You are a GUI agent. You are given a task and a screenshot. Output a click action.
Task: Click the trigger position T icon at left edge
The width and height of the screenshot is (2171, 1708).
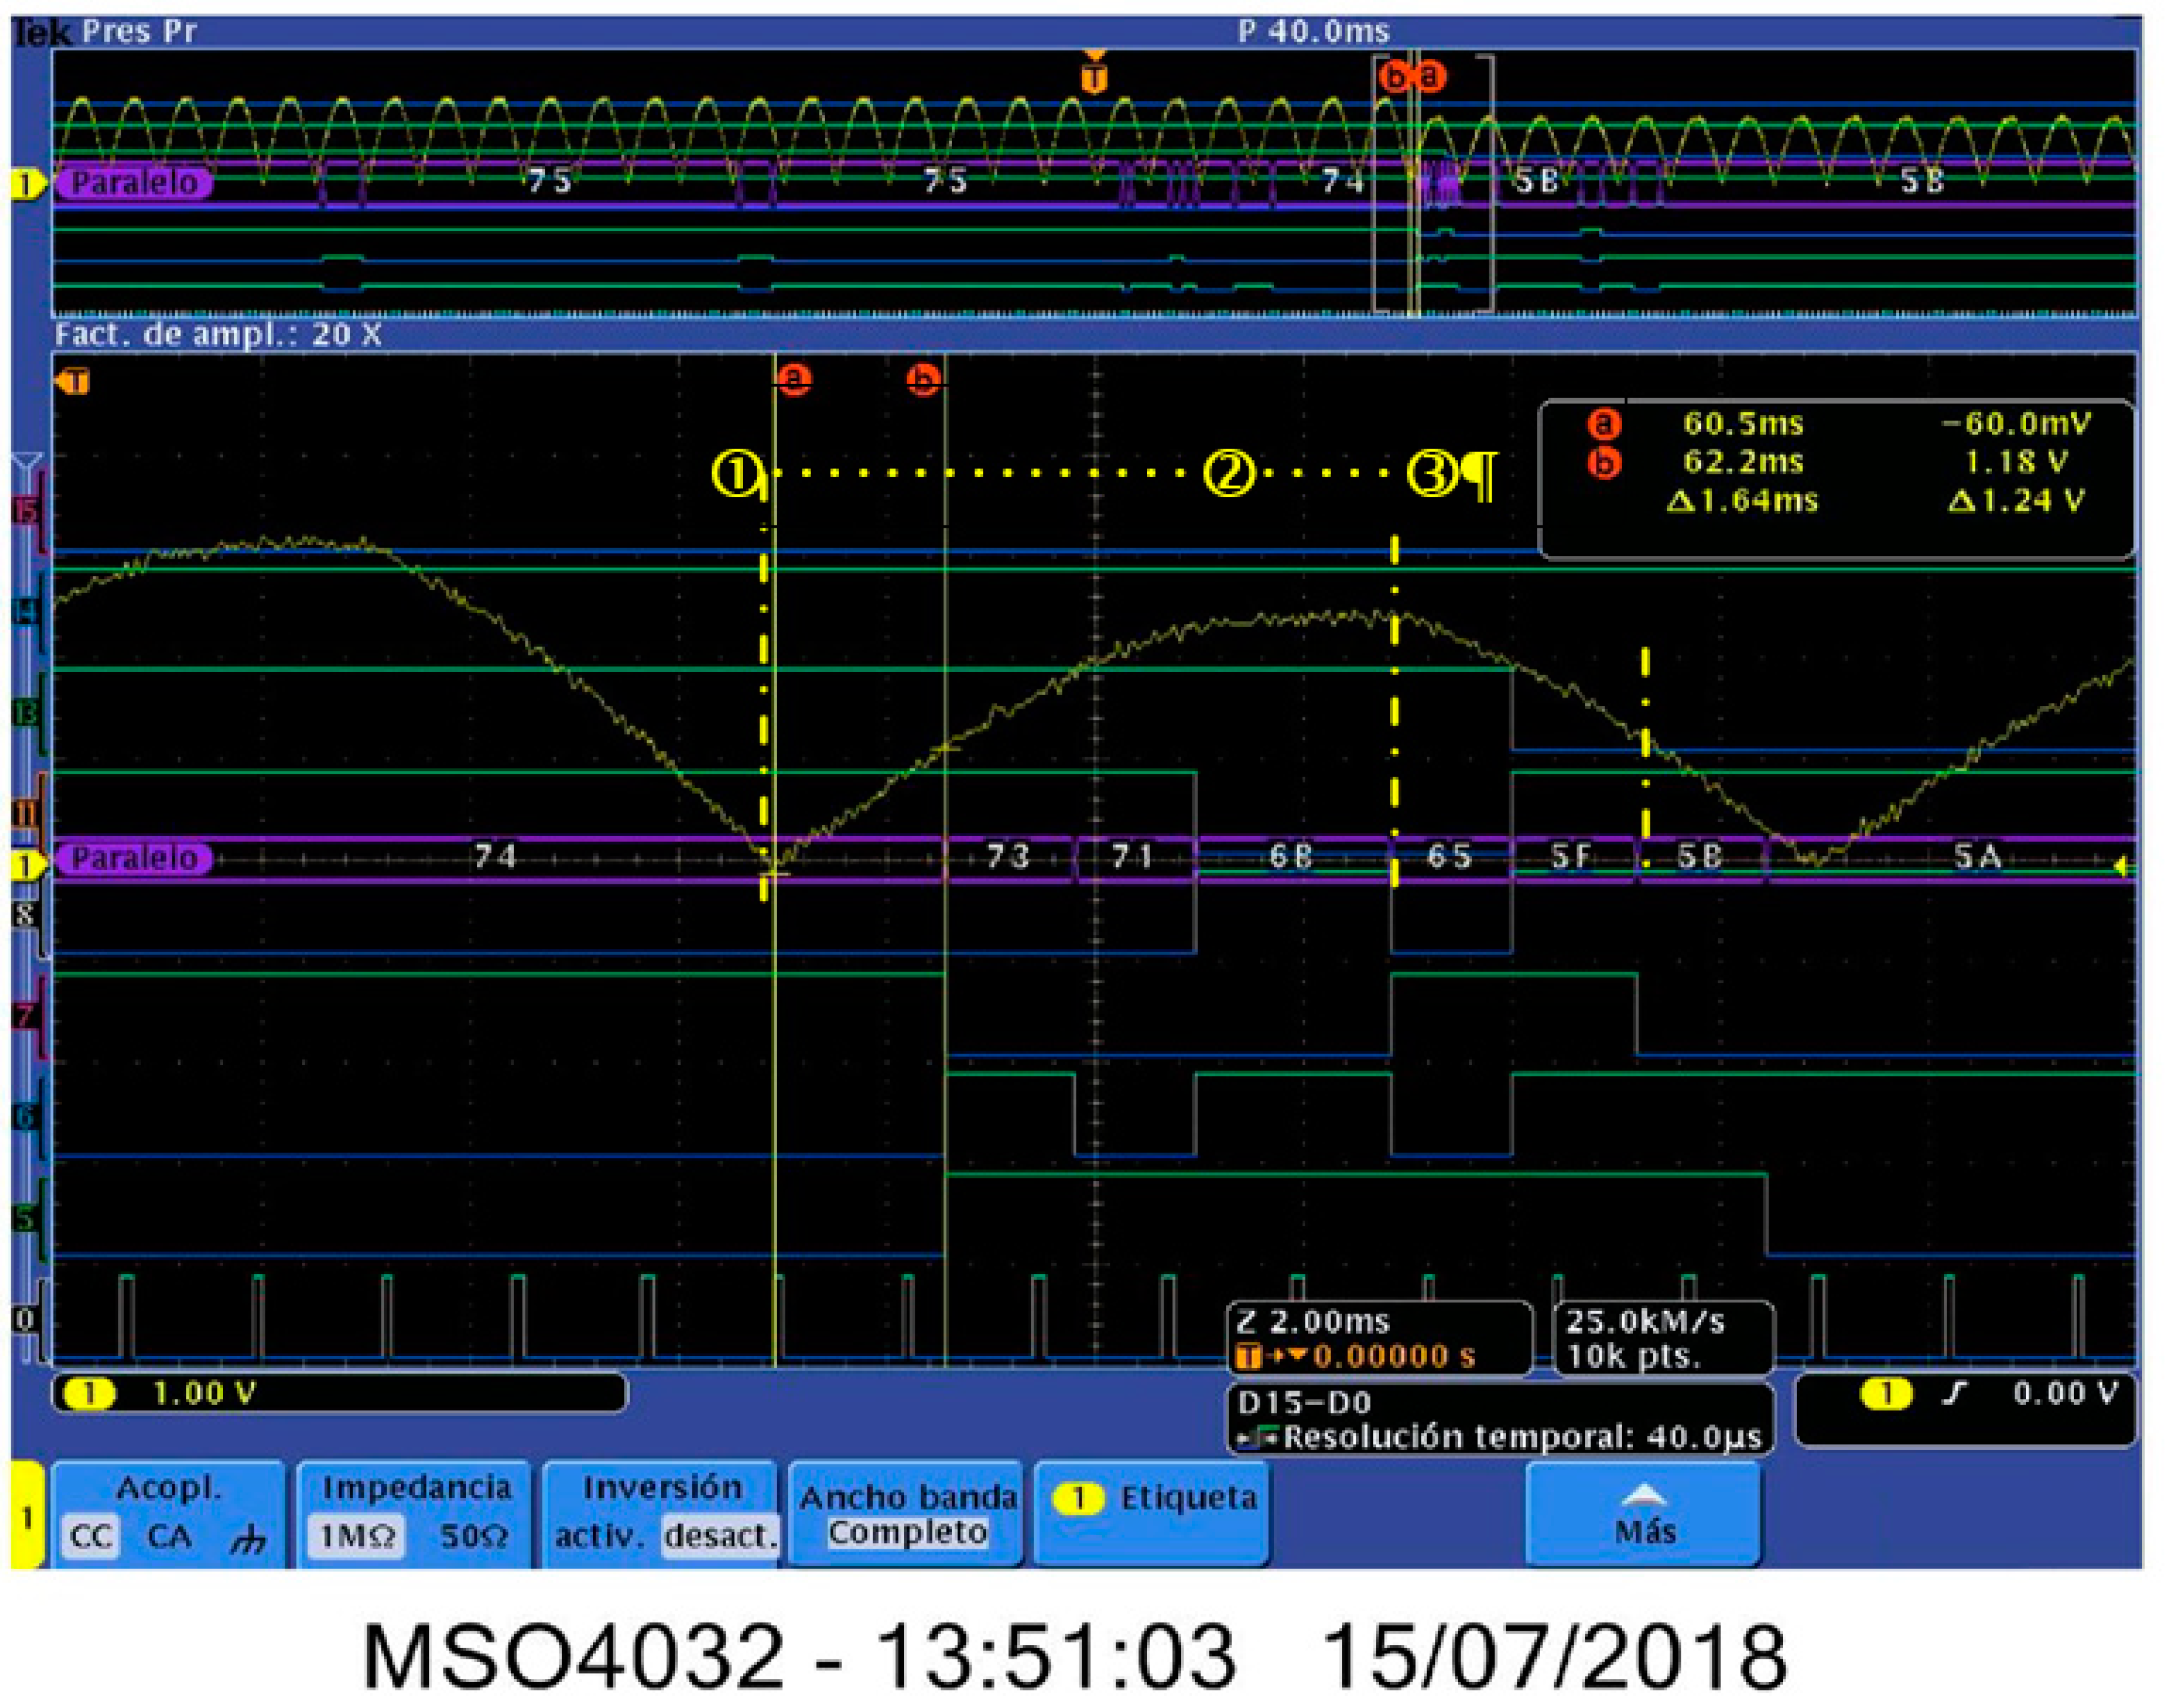point(74,381)
